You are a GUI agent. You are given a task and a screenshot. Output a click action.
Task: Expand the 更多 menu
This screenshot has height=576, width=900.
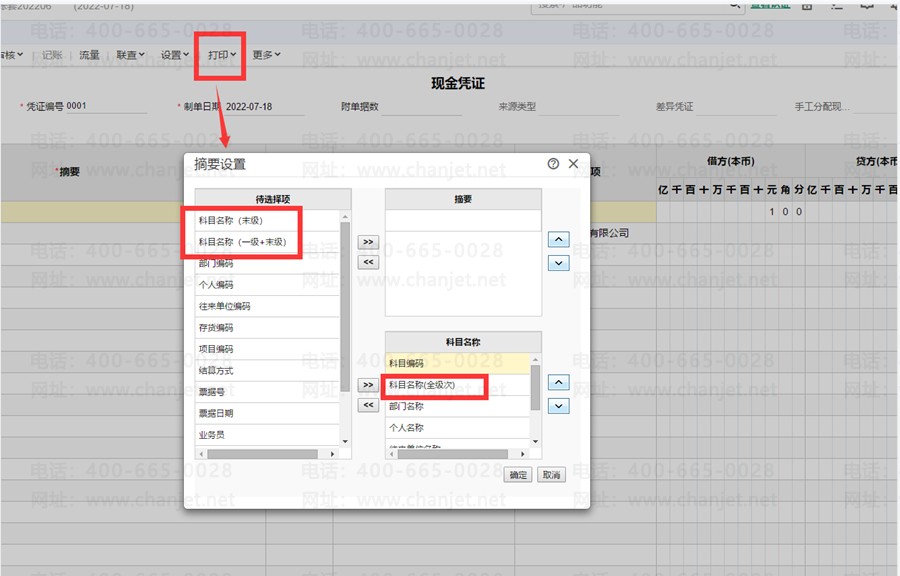(266, 55)
